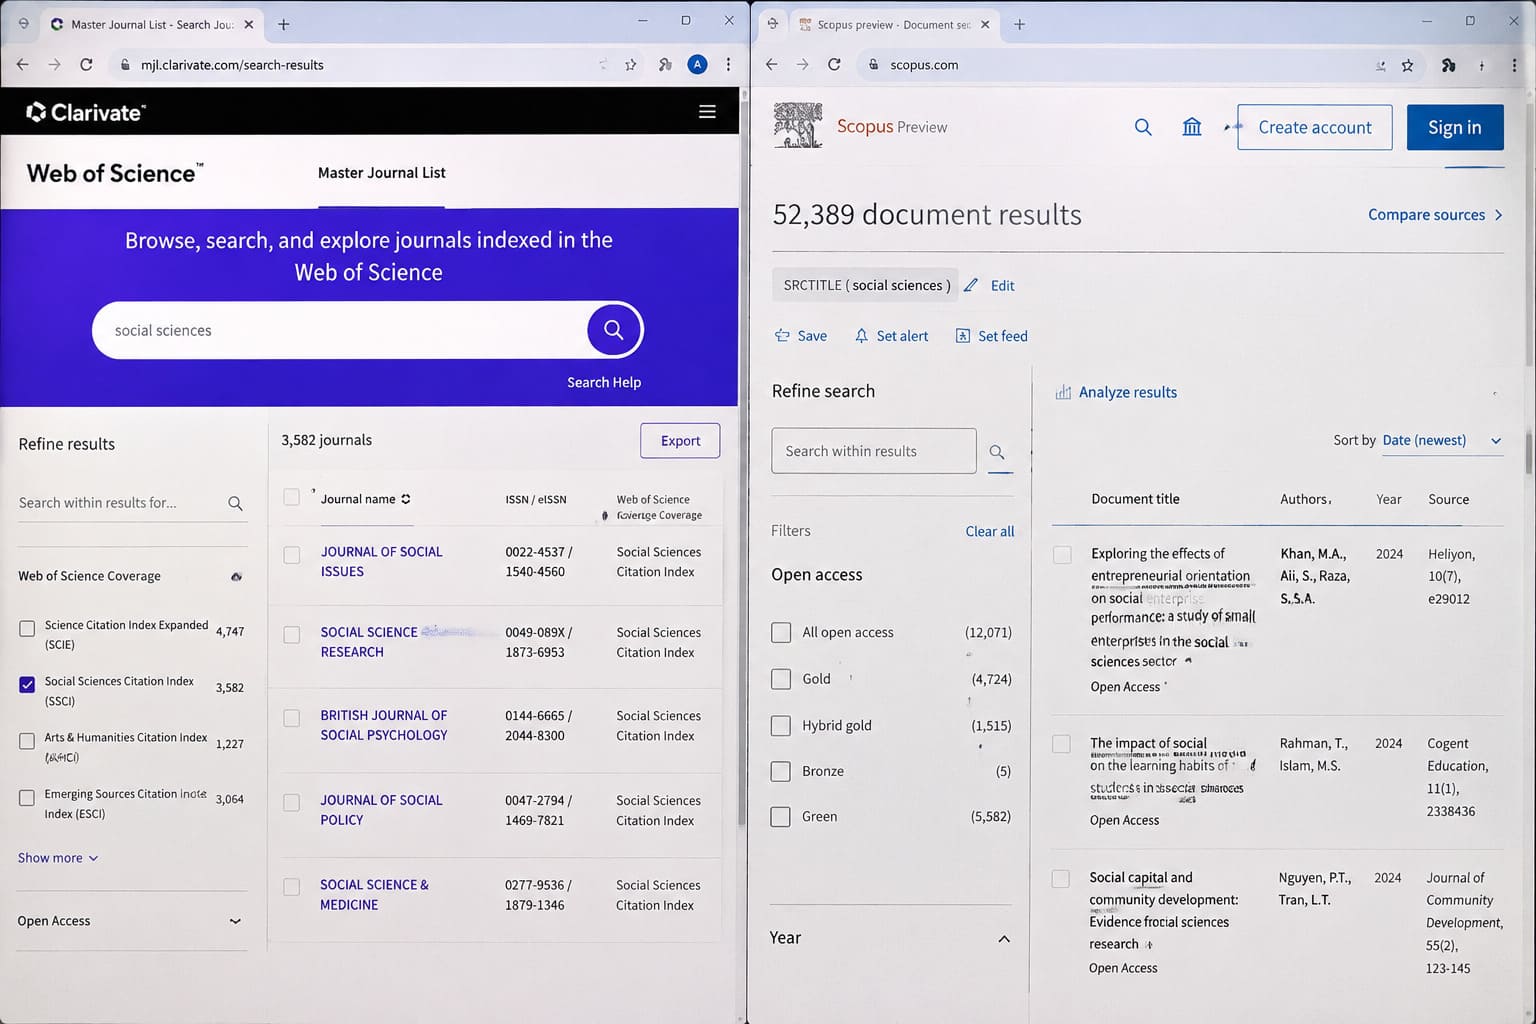Bookmark the mjl.clarivate.com page with the star
This screenshot has height=1024, width=1536.
(631, 65)
